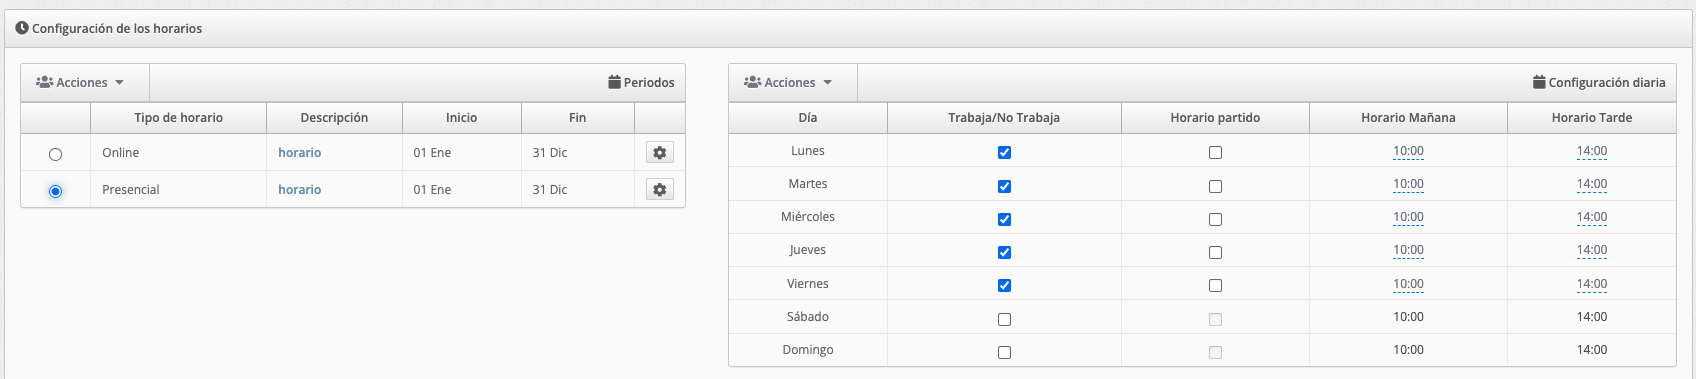Open gear settings for Presencial schedule
1696x379 pixels.
coord(659,189)
